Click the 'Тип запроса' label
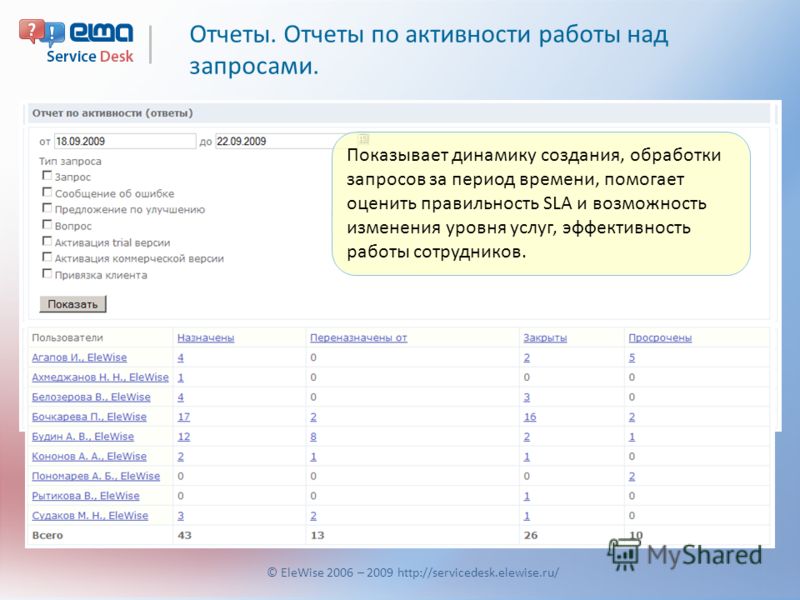800x600 pixels. pyautogui.click(x=70, y=161)
